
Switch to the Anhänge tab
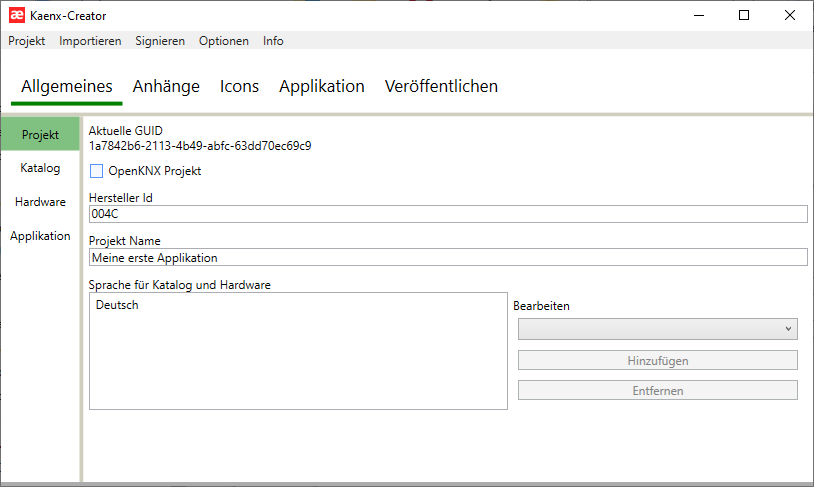coord(166,86)
